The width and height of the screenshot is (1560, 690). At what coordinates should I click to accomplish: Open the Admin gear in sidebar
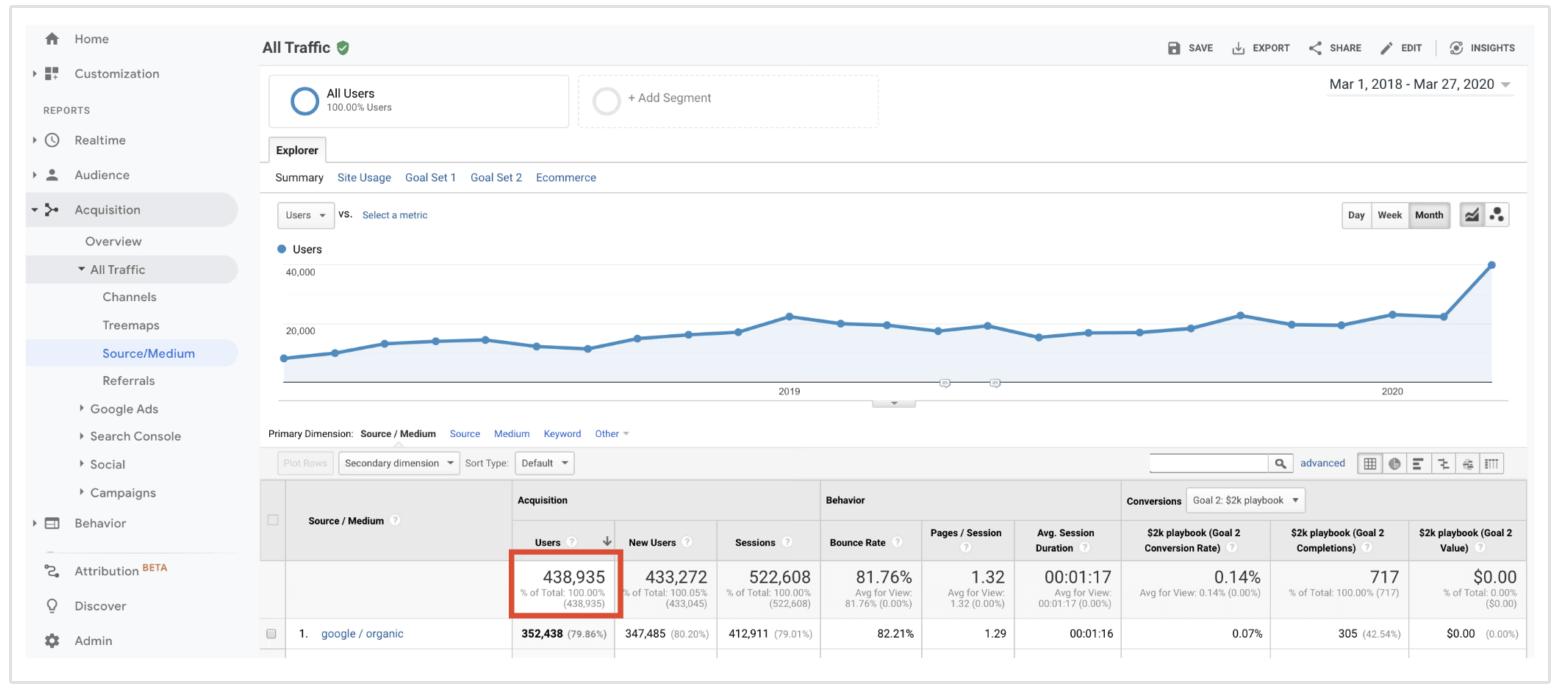coord(52,641)
